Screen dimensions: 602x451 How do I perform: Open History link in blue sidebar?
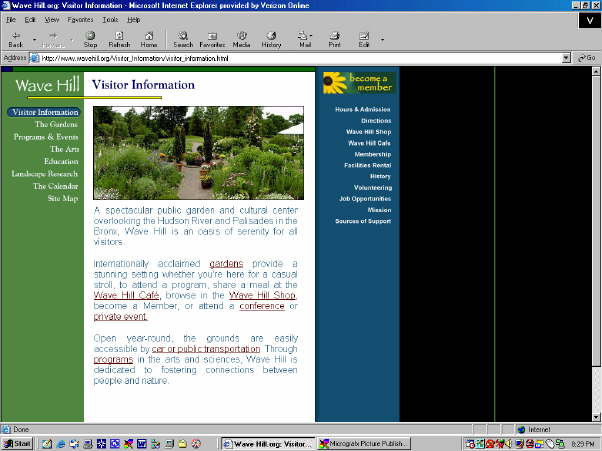380,176
